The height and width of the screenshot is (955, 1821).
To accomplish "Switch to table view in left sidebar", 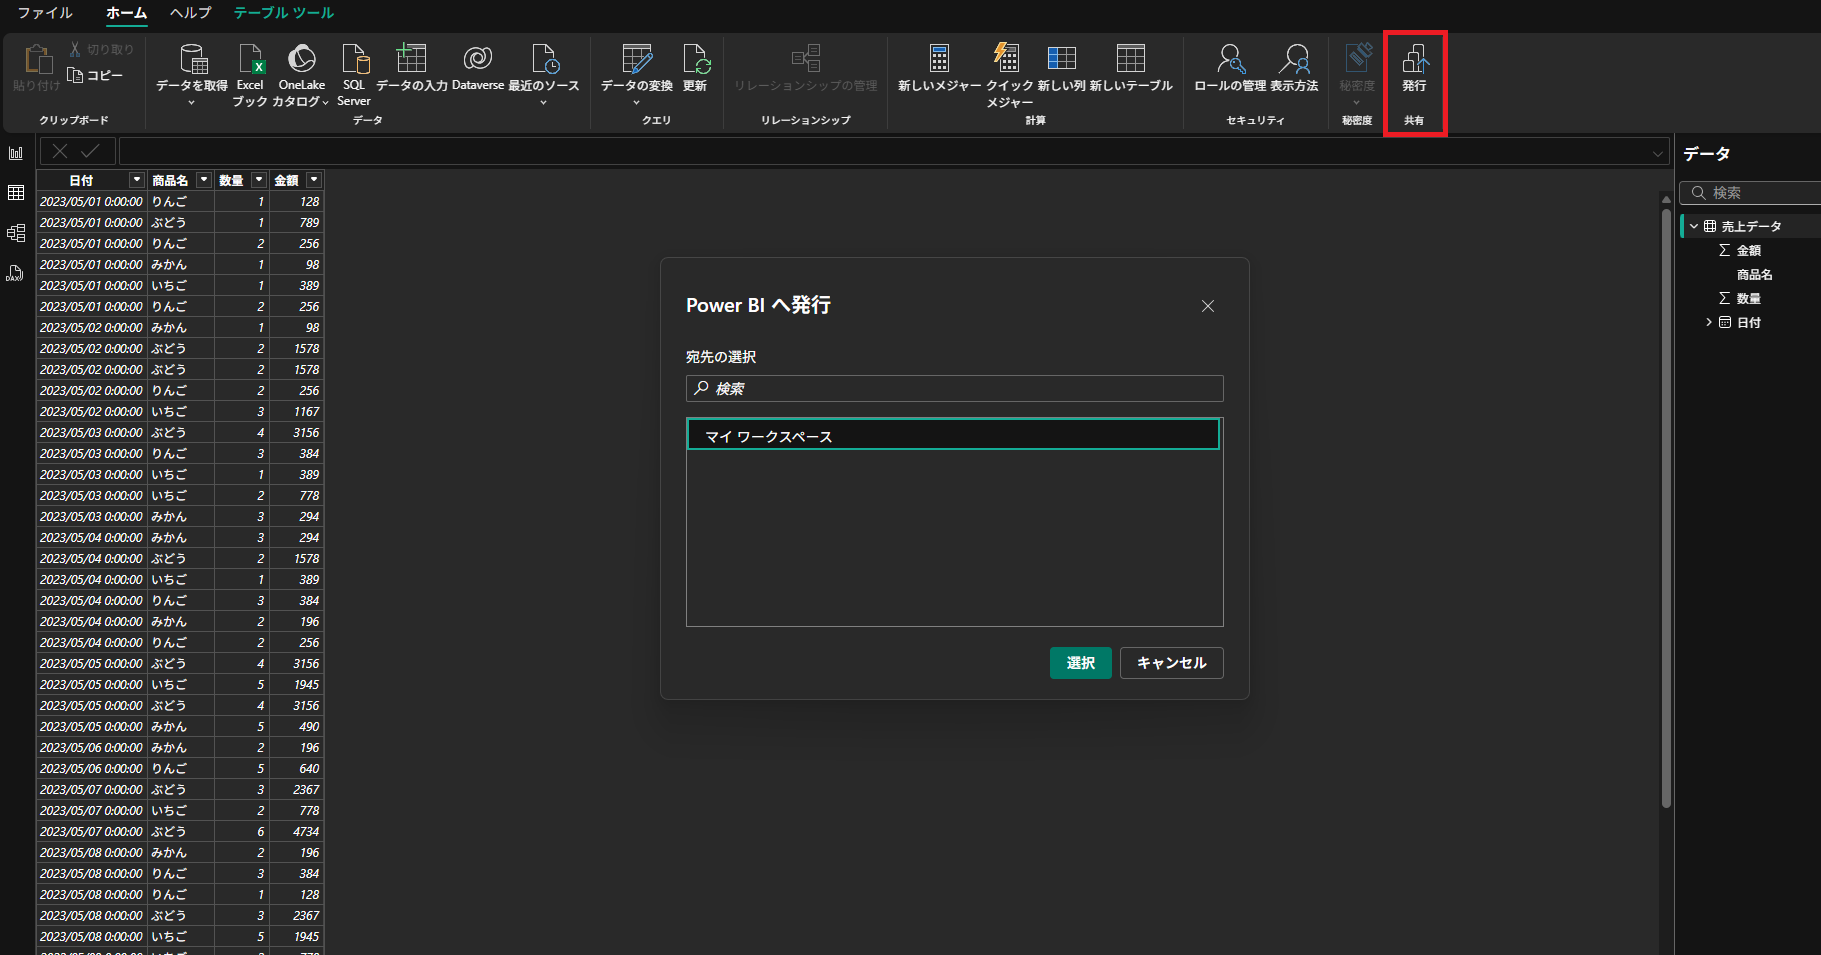I will tap(16, 193).
